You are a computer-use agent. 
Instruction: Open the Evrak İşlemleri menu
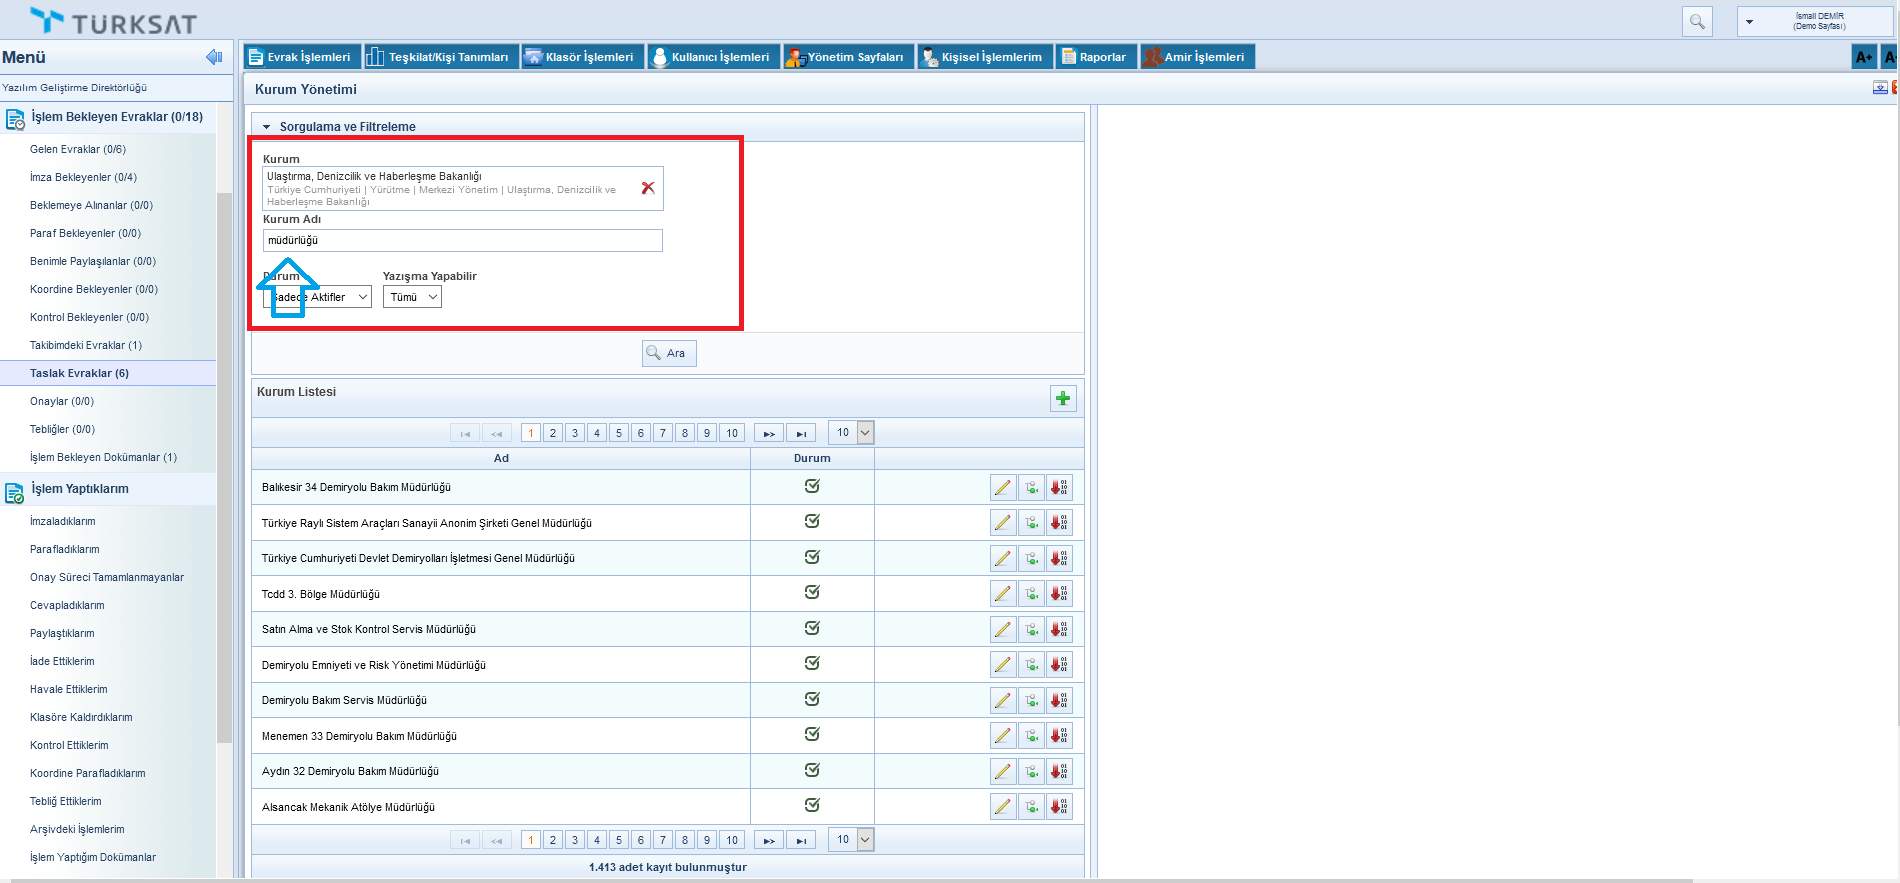[301, 57]
